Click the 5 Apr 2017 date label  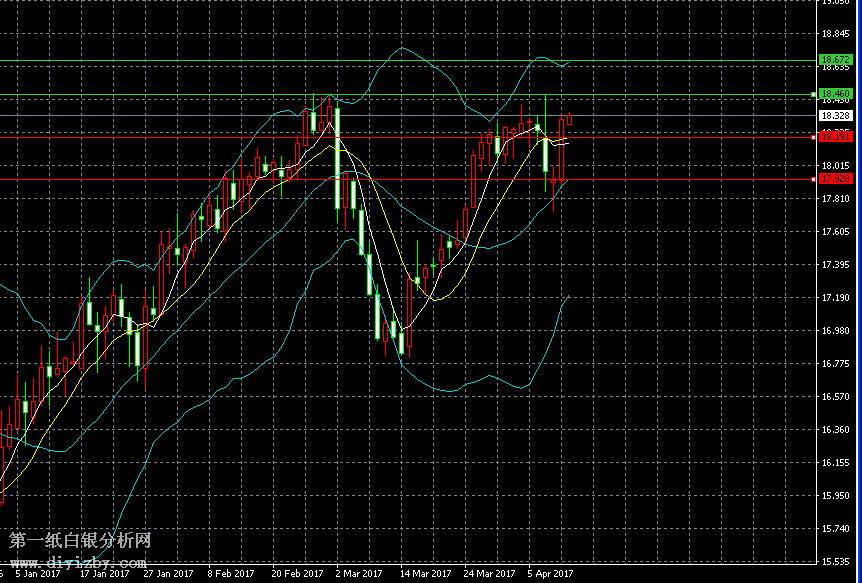tap(550, 574)
